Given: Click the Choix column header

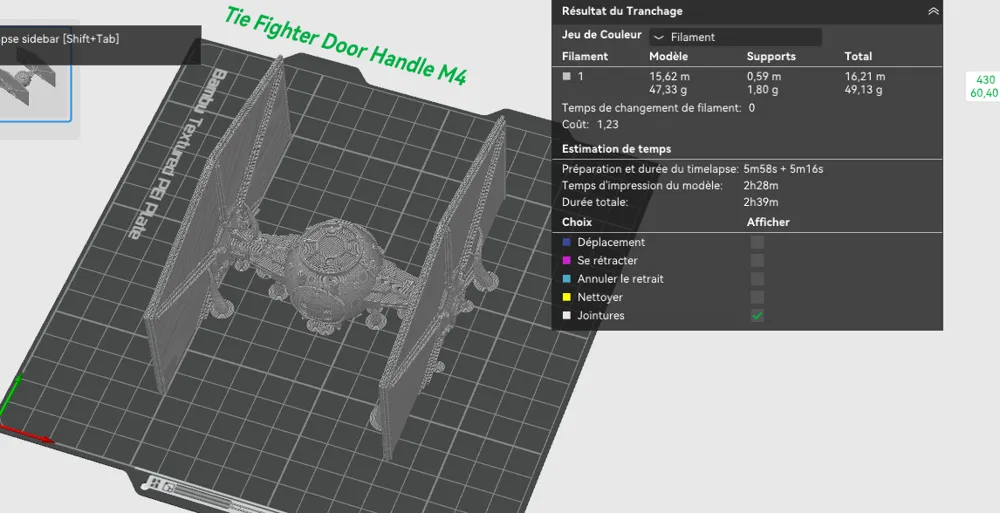Looking at the screenshot, I should pos(577,222).
